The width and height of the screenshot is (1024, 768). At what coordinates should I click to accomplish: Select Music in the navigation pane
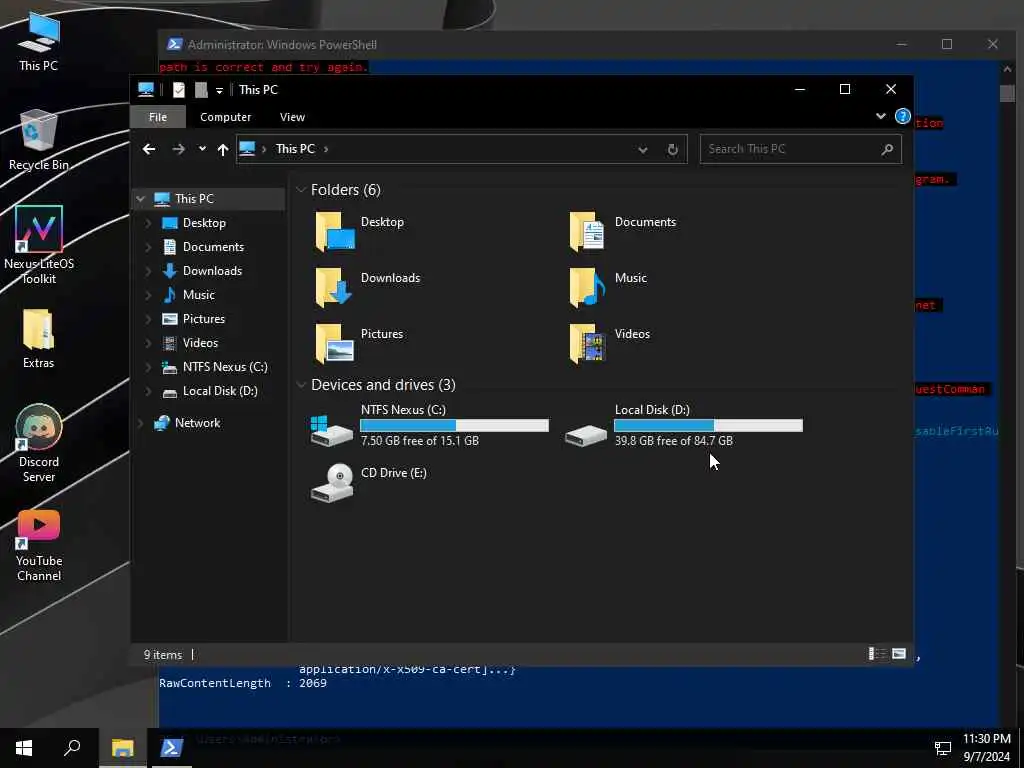199,295
